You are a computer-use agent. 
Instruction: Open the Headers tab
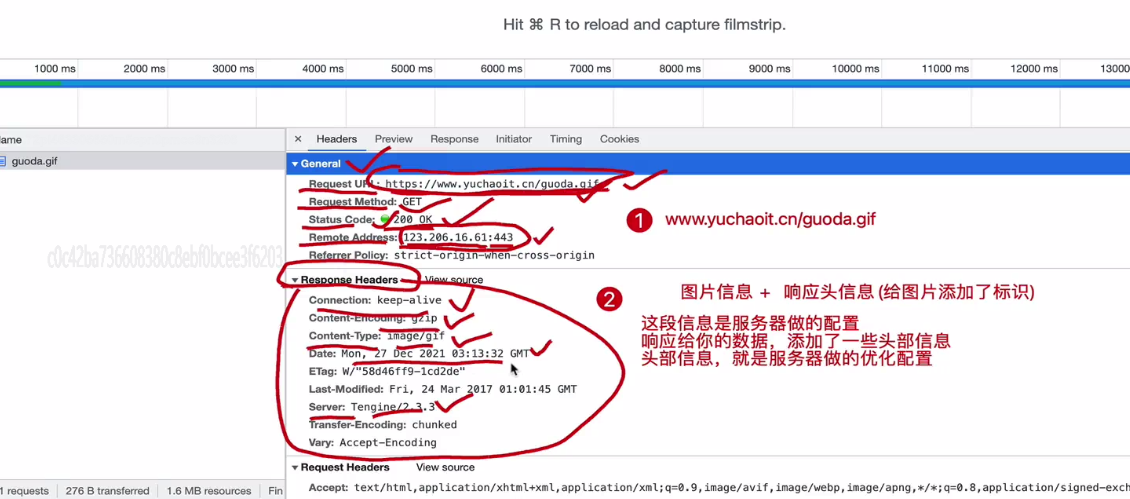point(337,139)
